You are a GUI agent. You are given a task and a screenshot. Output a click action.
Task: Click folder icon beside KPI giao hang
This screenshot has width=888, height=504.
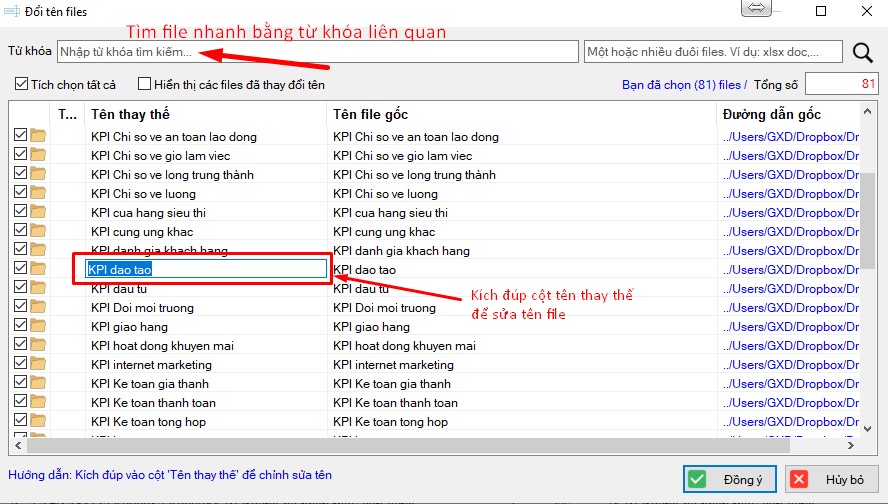point(38,326)
